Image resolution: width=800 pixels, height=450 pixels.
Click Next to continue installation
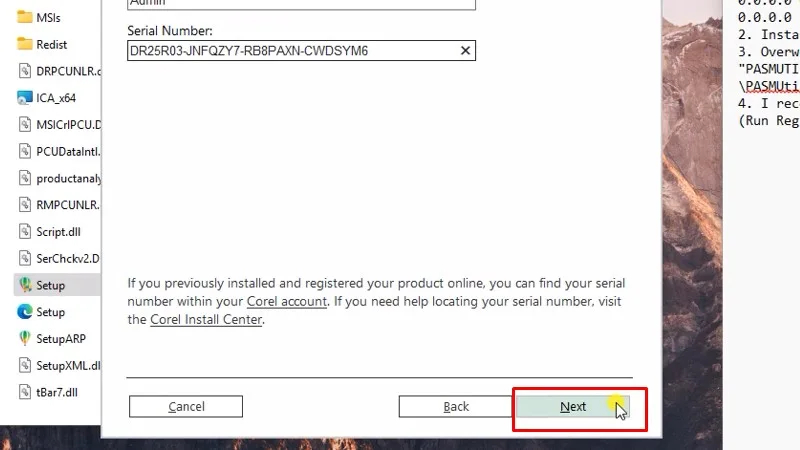click(x=573, y=406)
